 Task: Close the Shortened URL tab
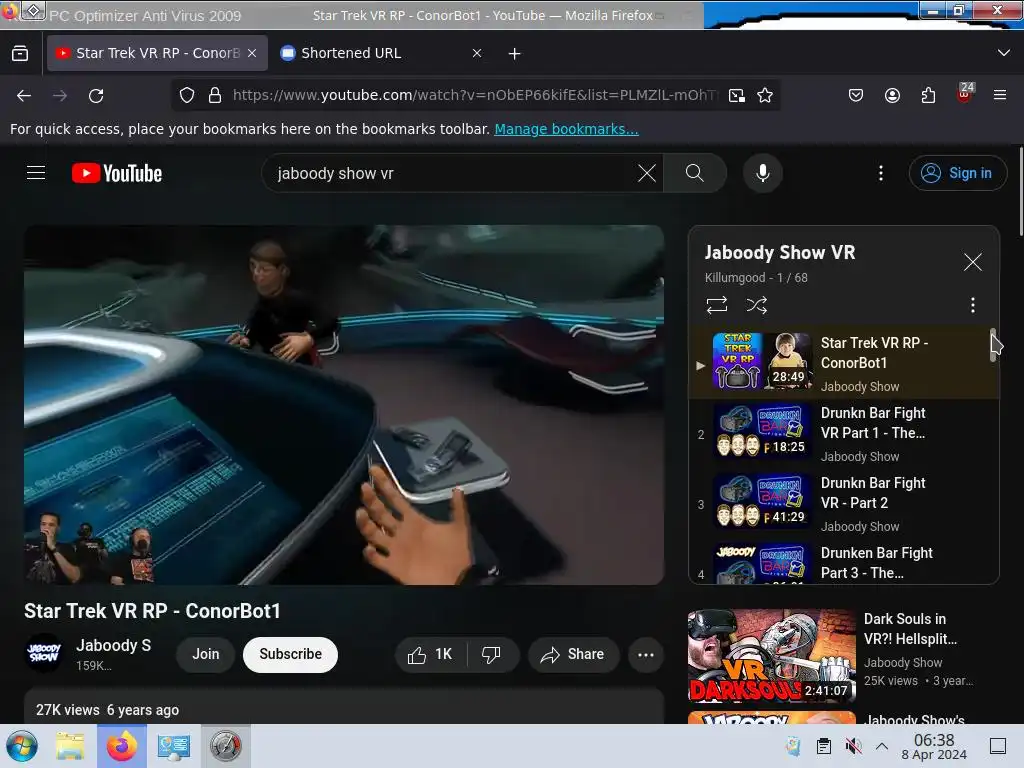point(477,54)
